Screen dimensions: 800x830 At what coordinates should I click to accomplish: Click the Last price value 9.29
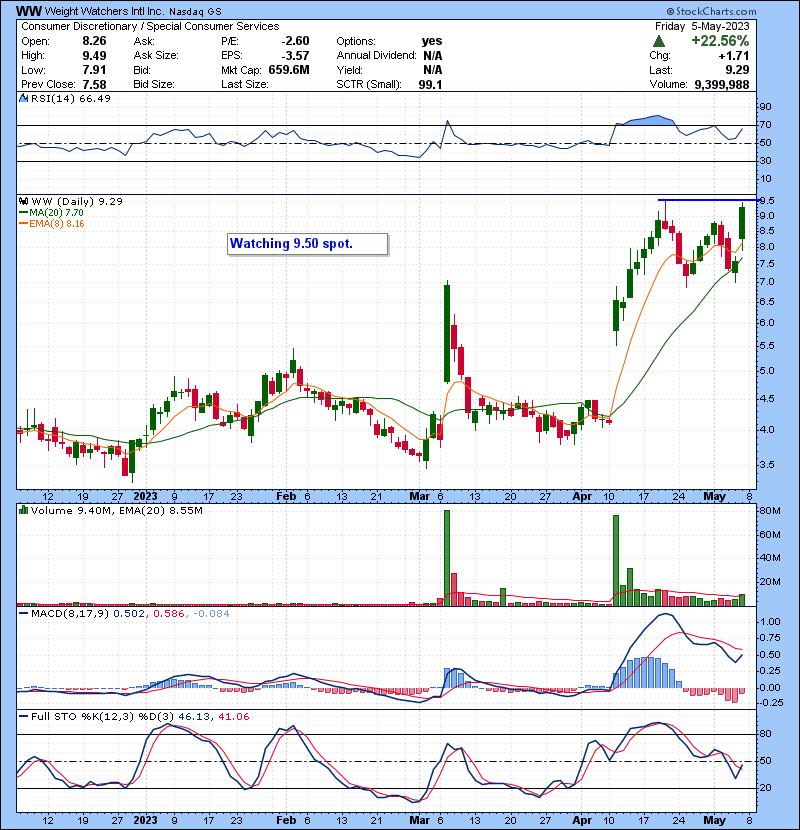(737, 70)
